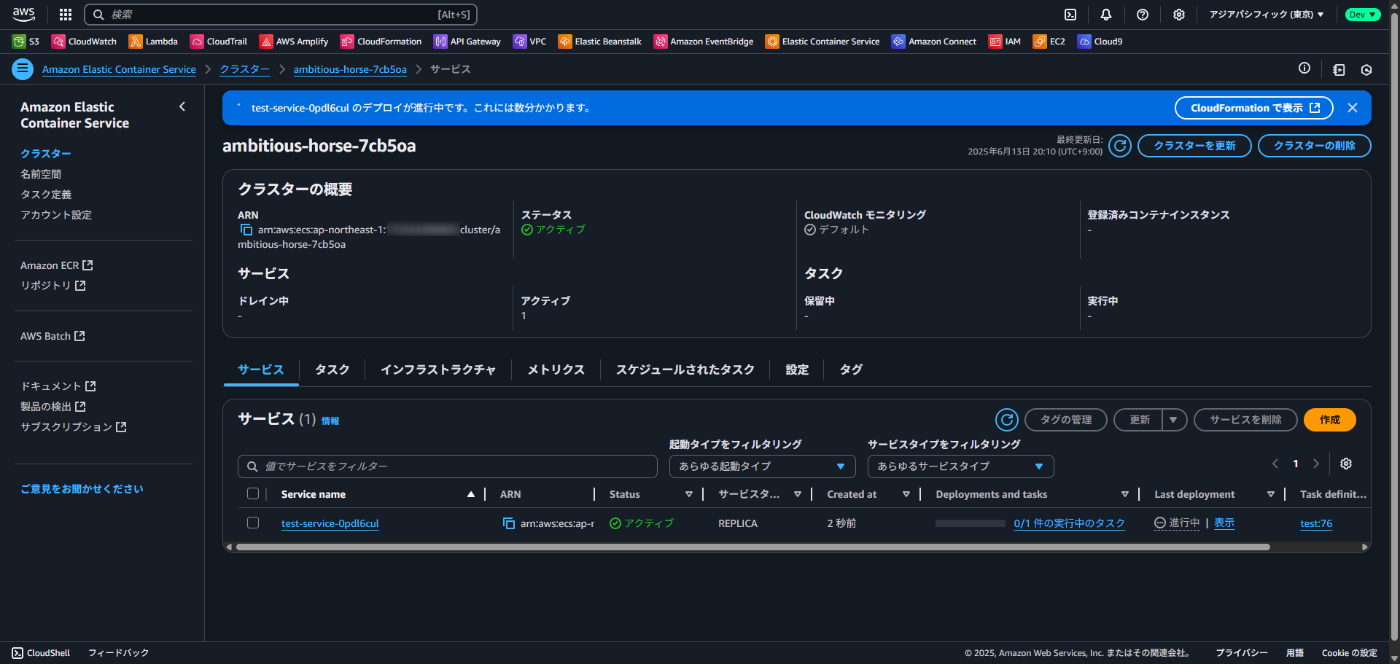Click the クラスターを更新 button

pyautogui.click(x=1194, y=146)
